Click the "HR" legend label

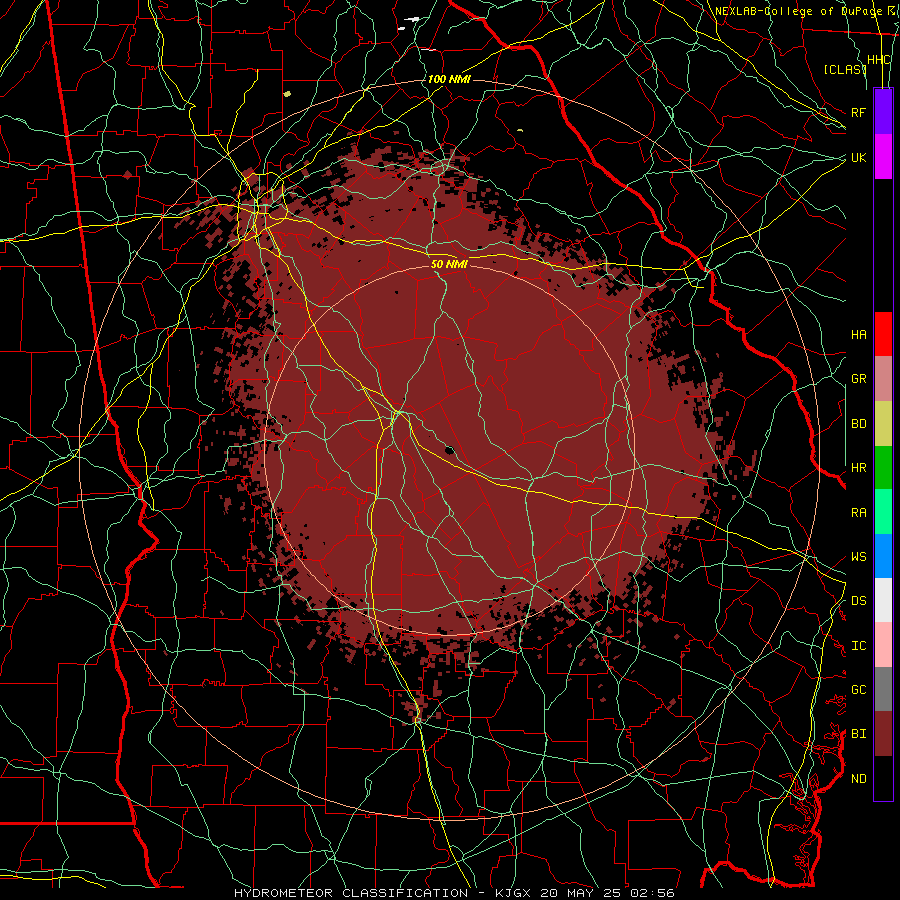[x=858, y=468]
